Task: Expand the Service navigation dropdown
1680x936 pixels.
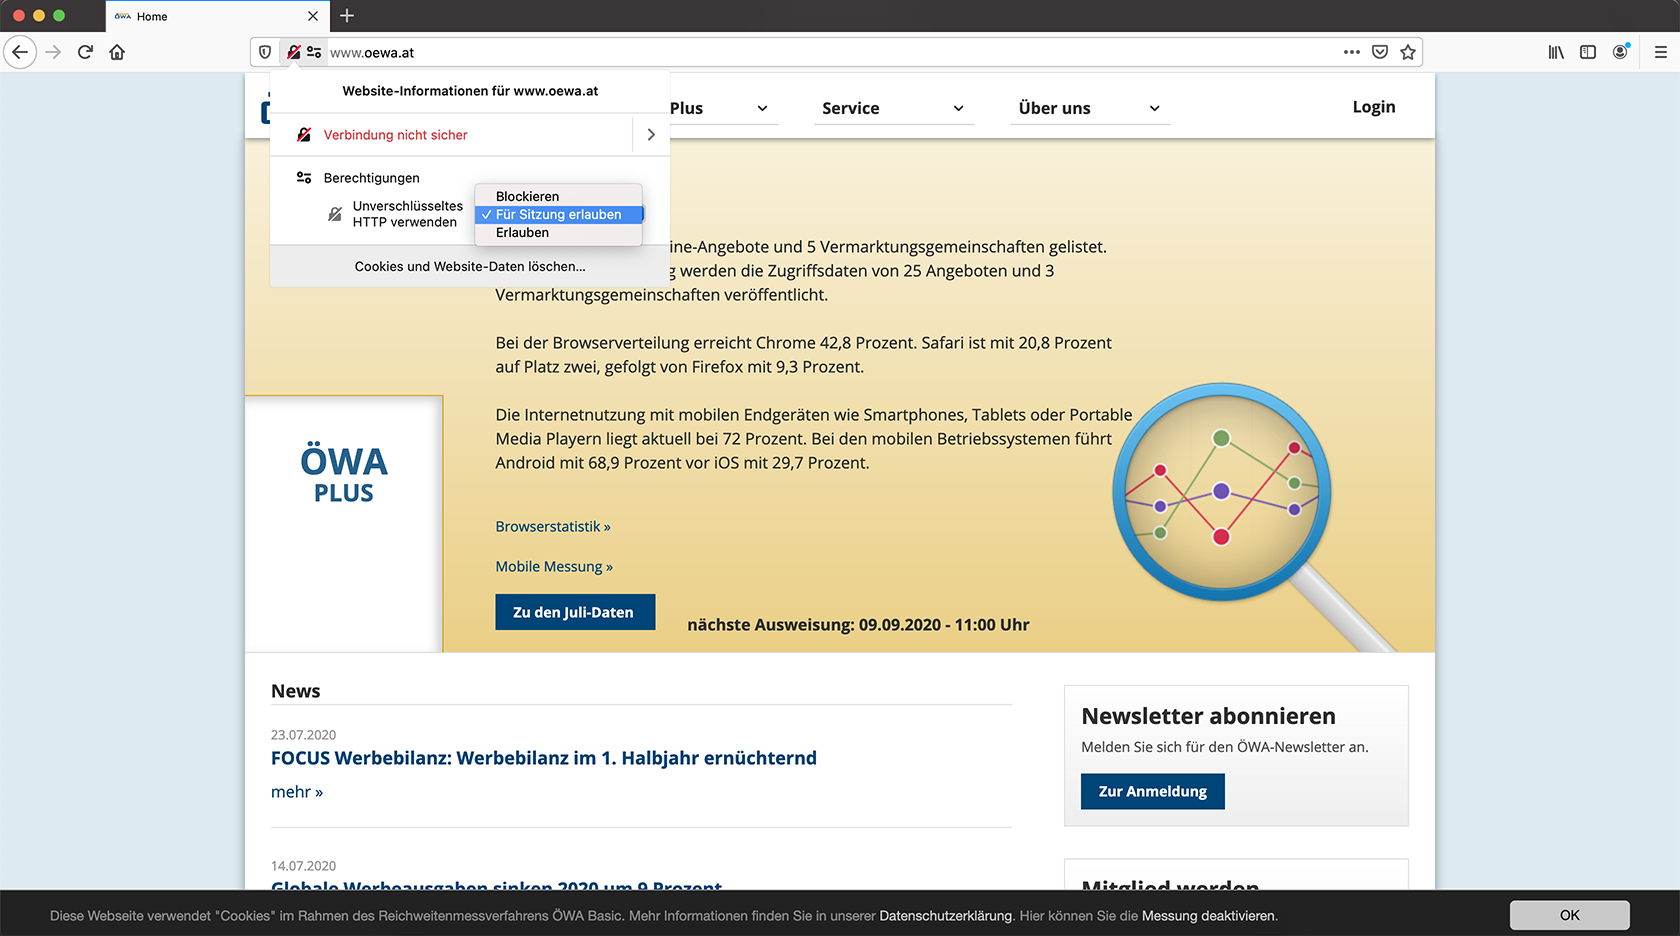Action: click(x=892, y=108)
